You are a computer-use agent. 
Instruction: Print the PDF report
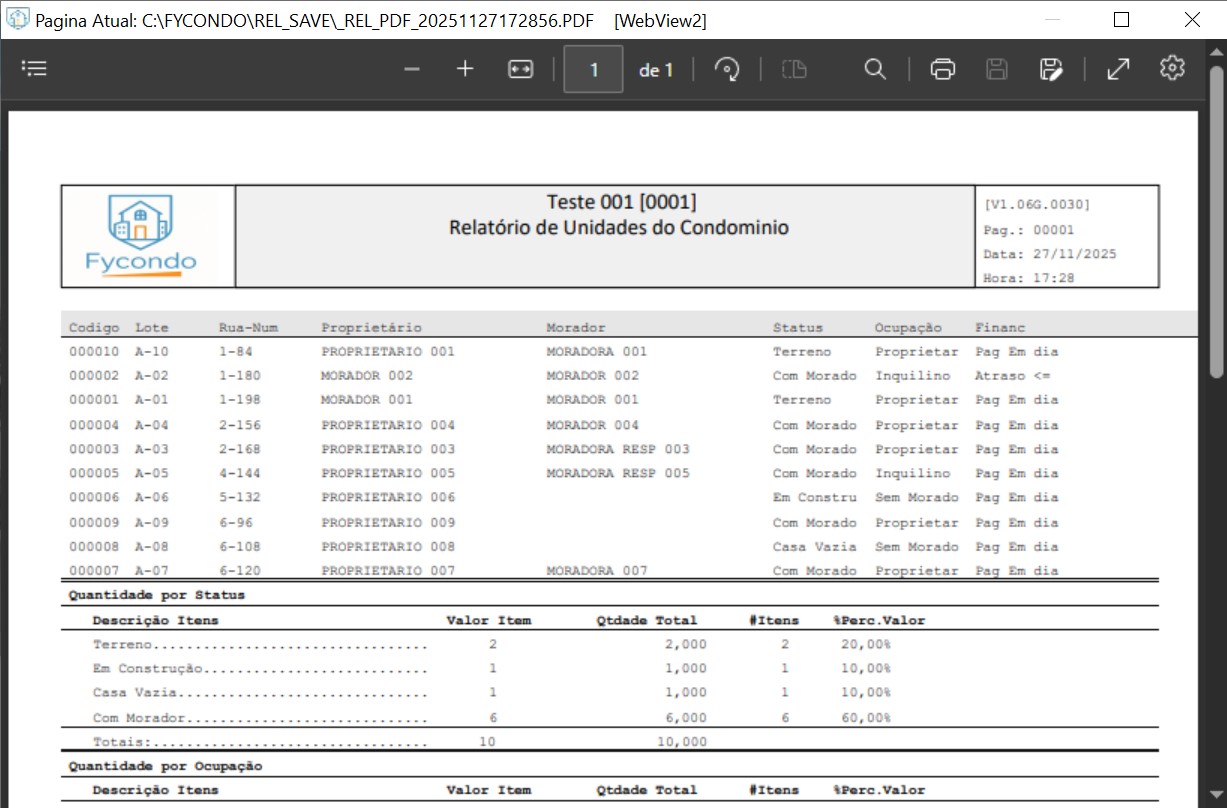pyautogui.click(x=942, y=69)
